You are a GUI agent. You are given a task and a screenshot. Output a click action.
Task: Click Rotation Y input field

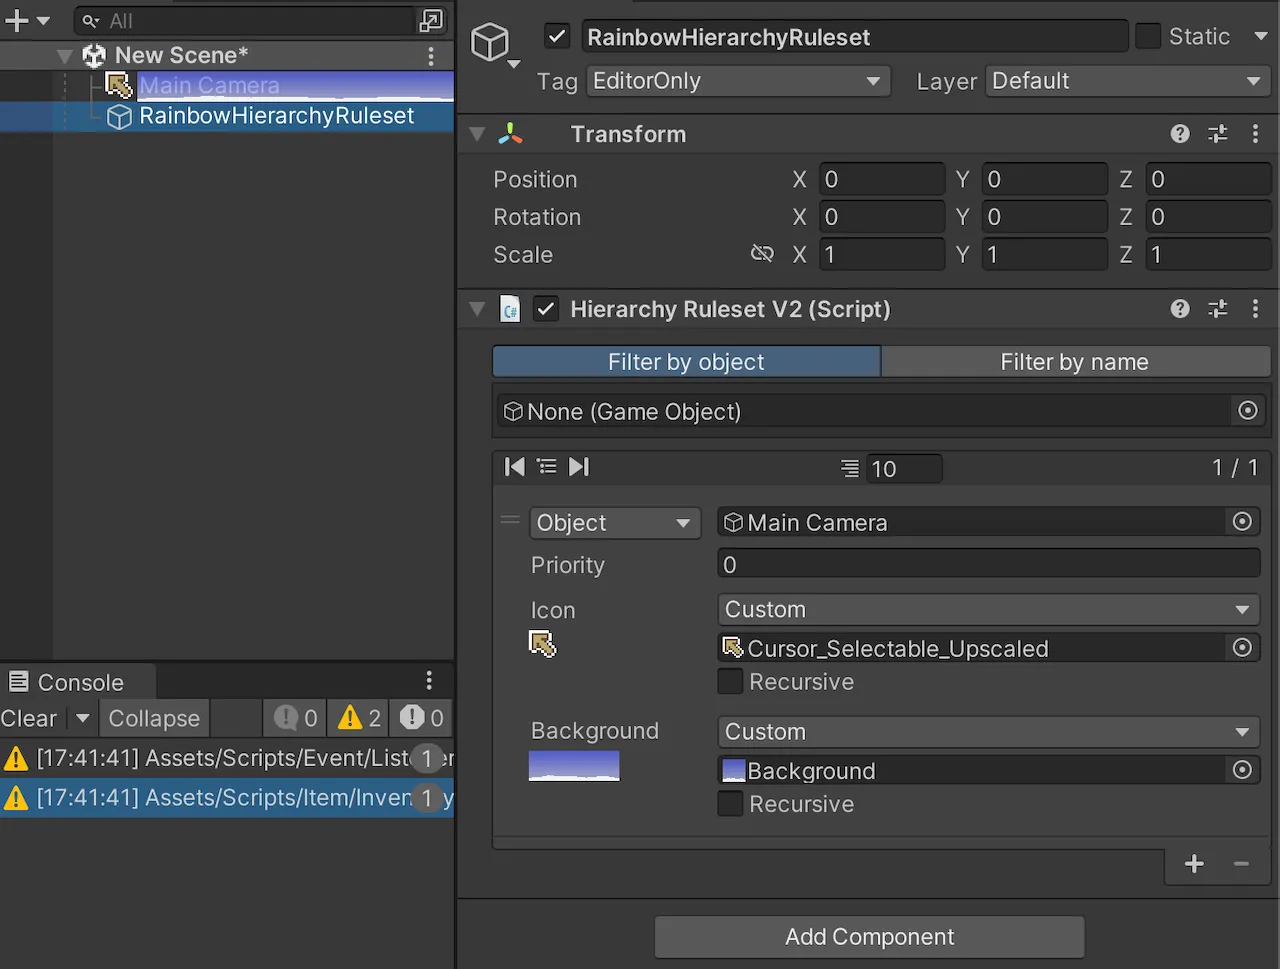point(1045,217)
